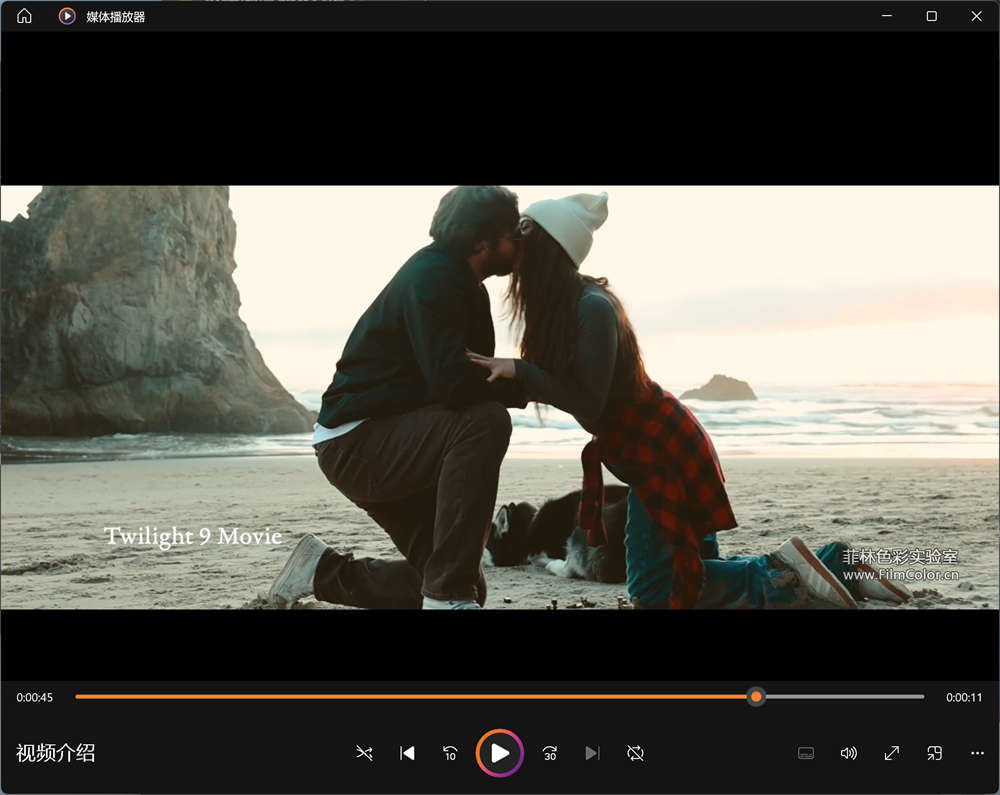Go to the Home page icon
The width and height of the screenshot is (1000, 795).
point(24,16)
